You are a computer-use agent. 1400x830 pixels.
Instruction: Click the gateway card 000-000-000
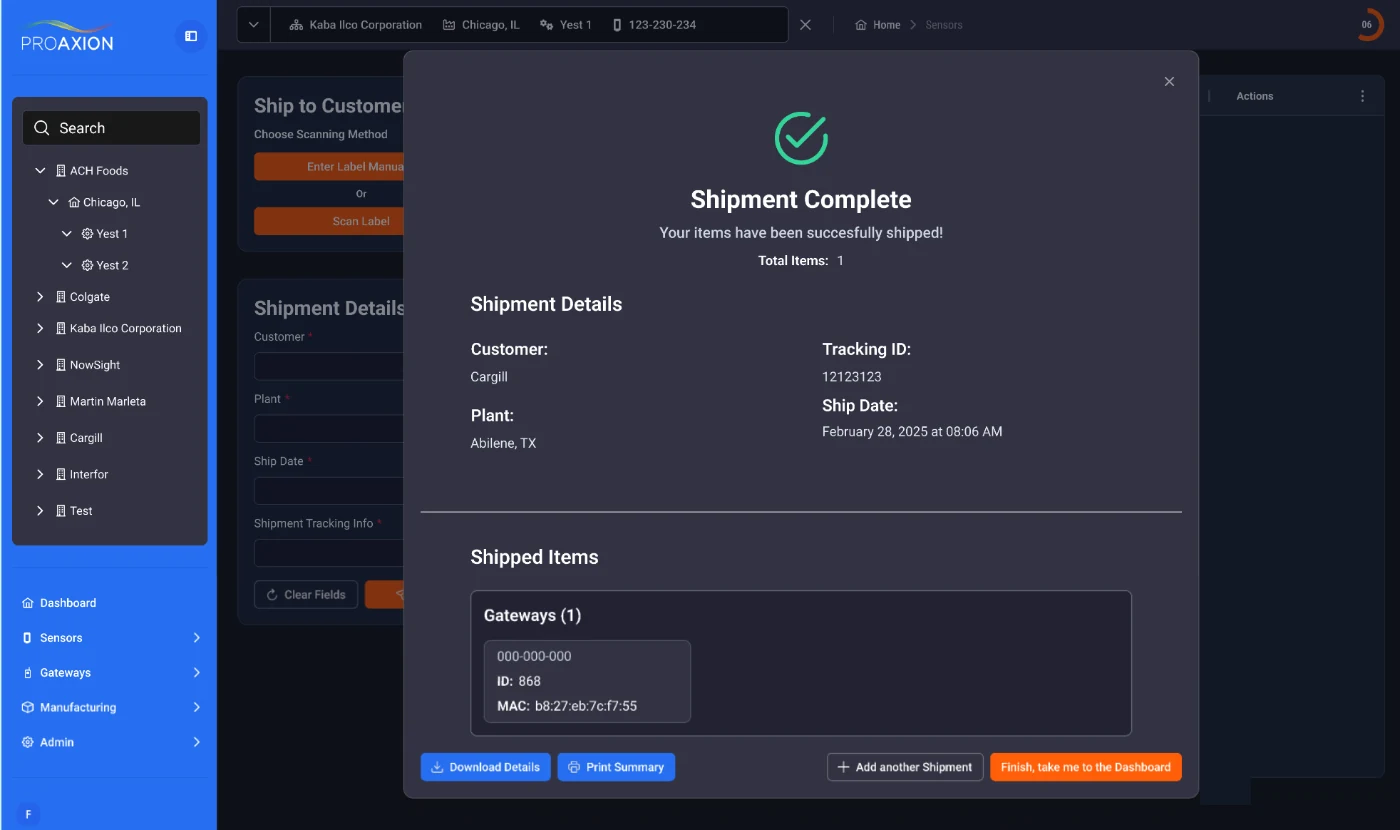point(587,681)
